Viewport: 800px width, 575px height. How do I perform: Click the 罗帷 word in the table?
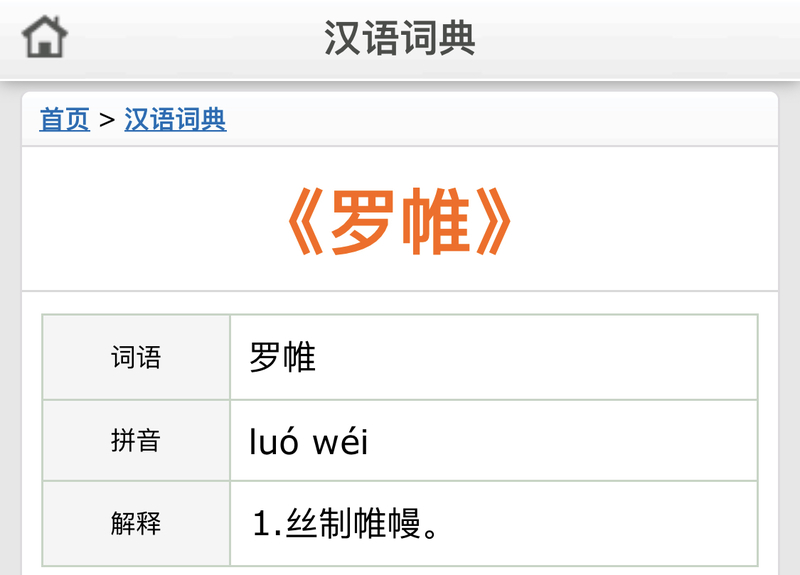(x=282, y=357)
